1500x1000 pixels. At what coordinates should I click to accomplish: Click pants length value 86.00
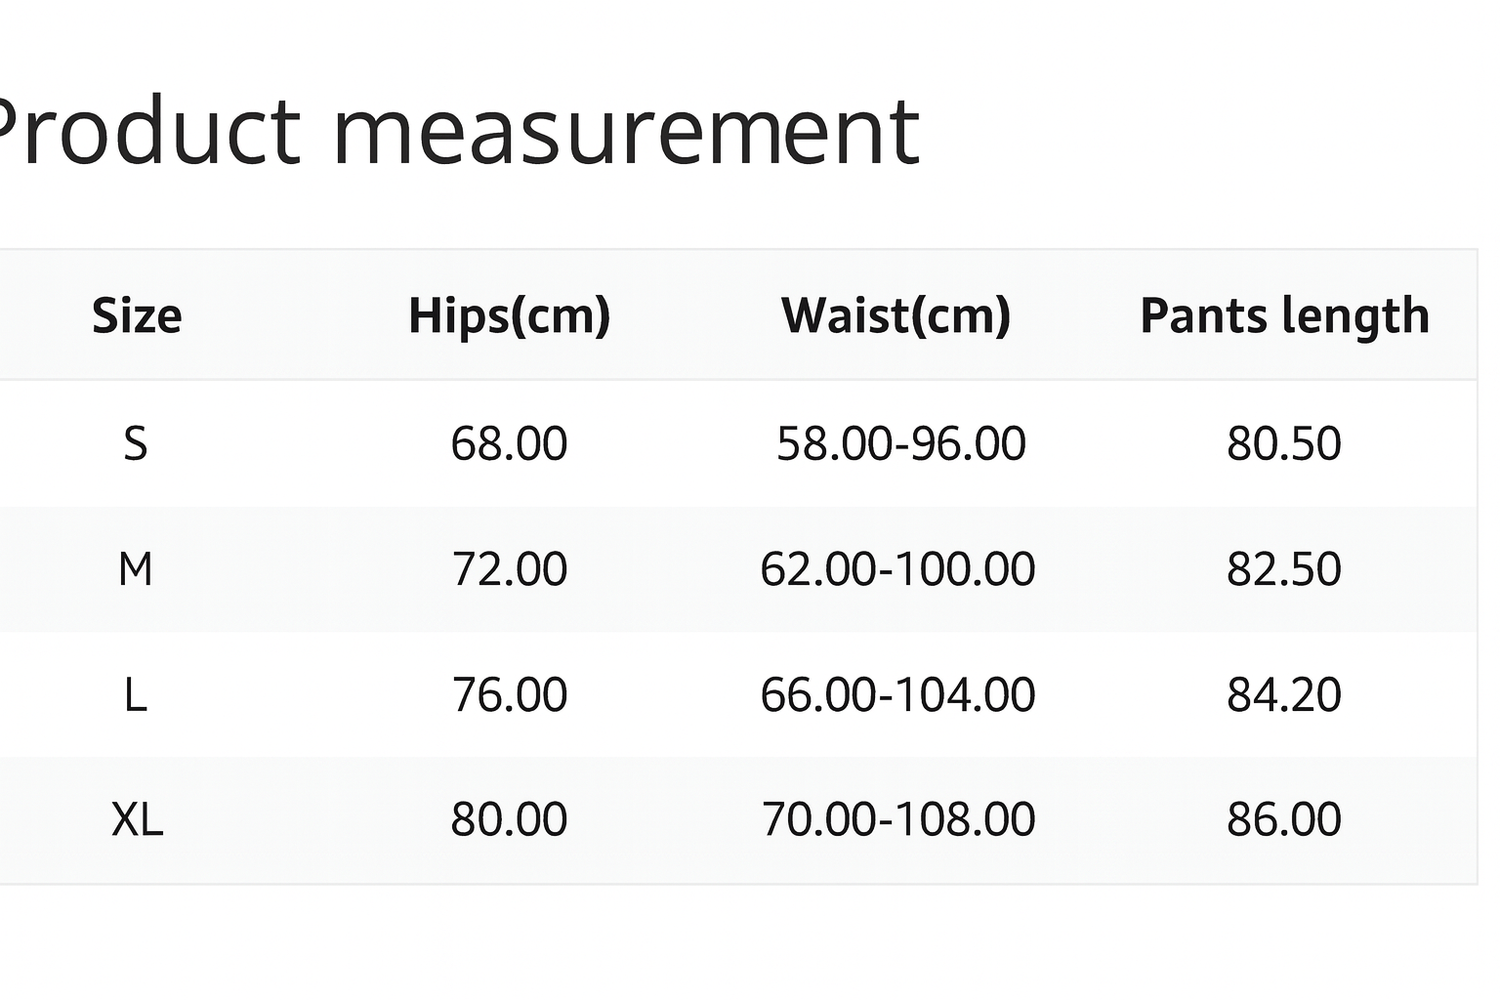tap(1284, 820)
